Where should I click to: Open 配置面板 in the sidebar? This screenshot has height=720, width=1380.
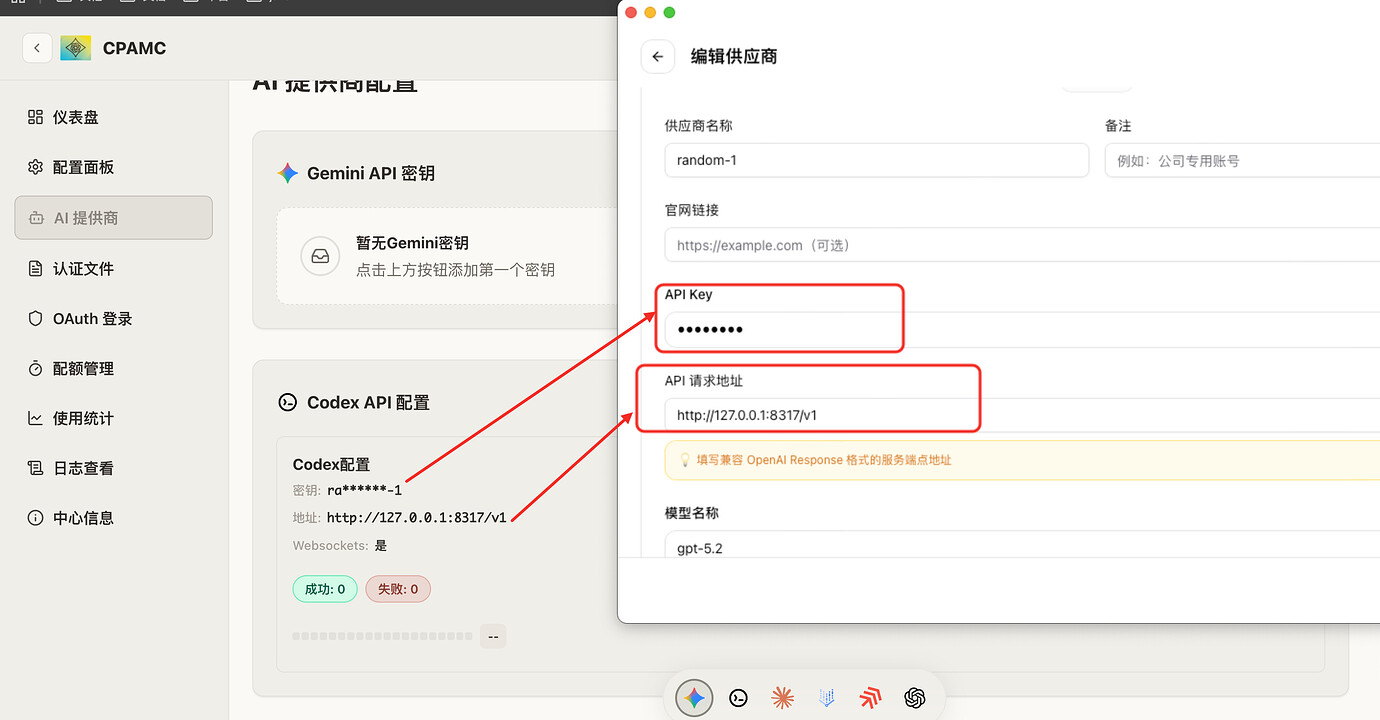coord(113,167)
